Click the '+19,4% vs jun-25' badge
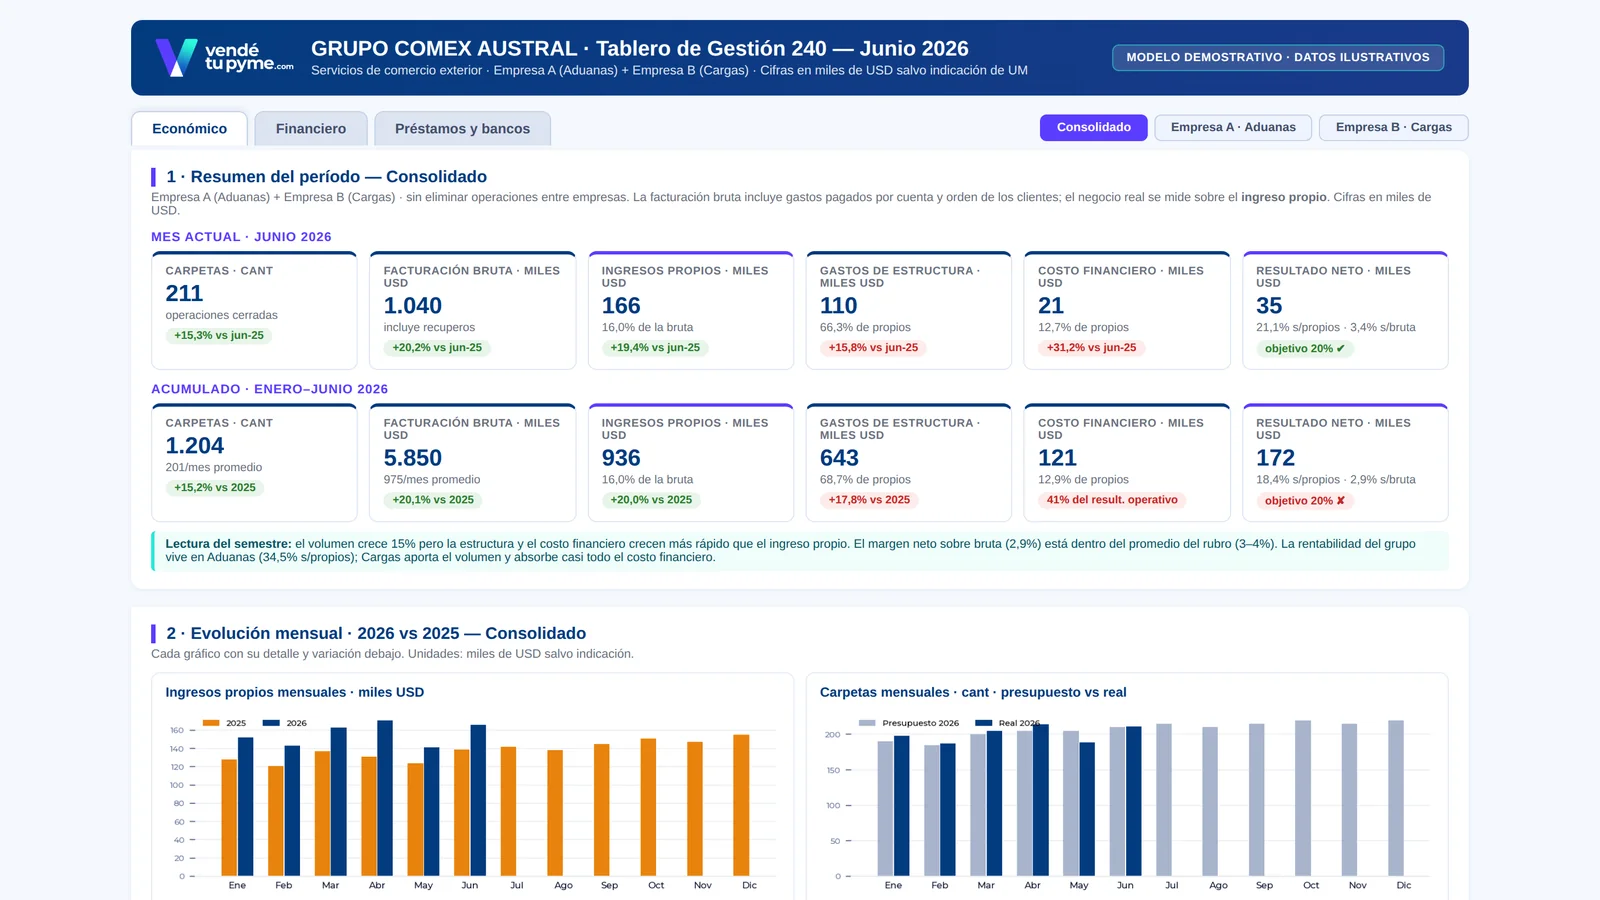Screen dimensions: 1600x900 [655, 348]
